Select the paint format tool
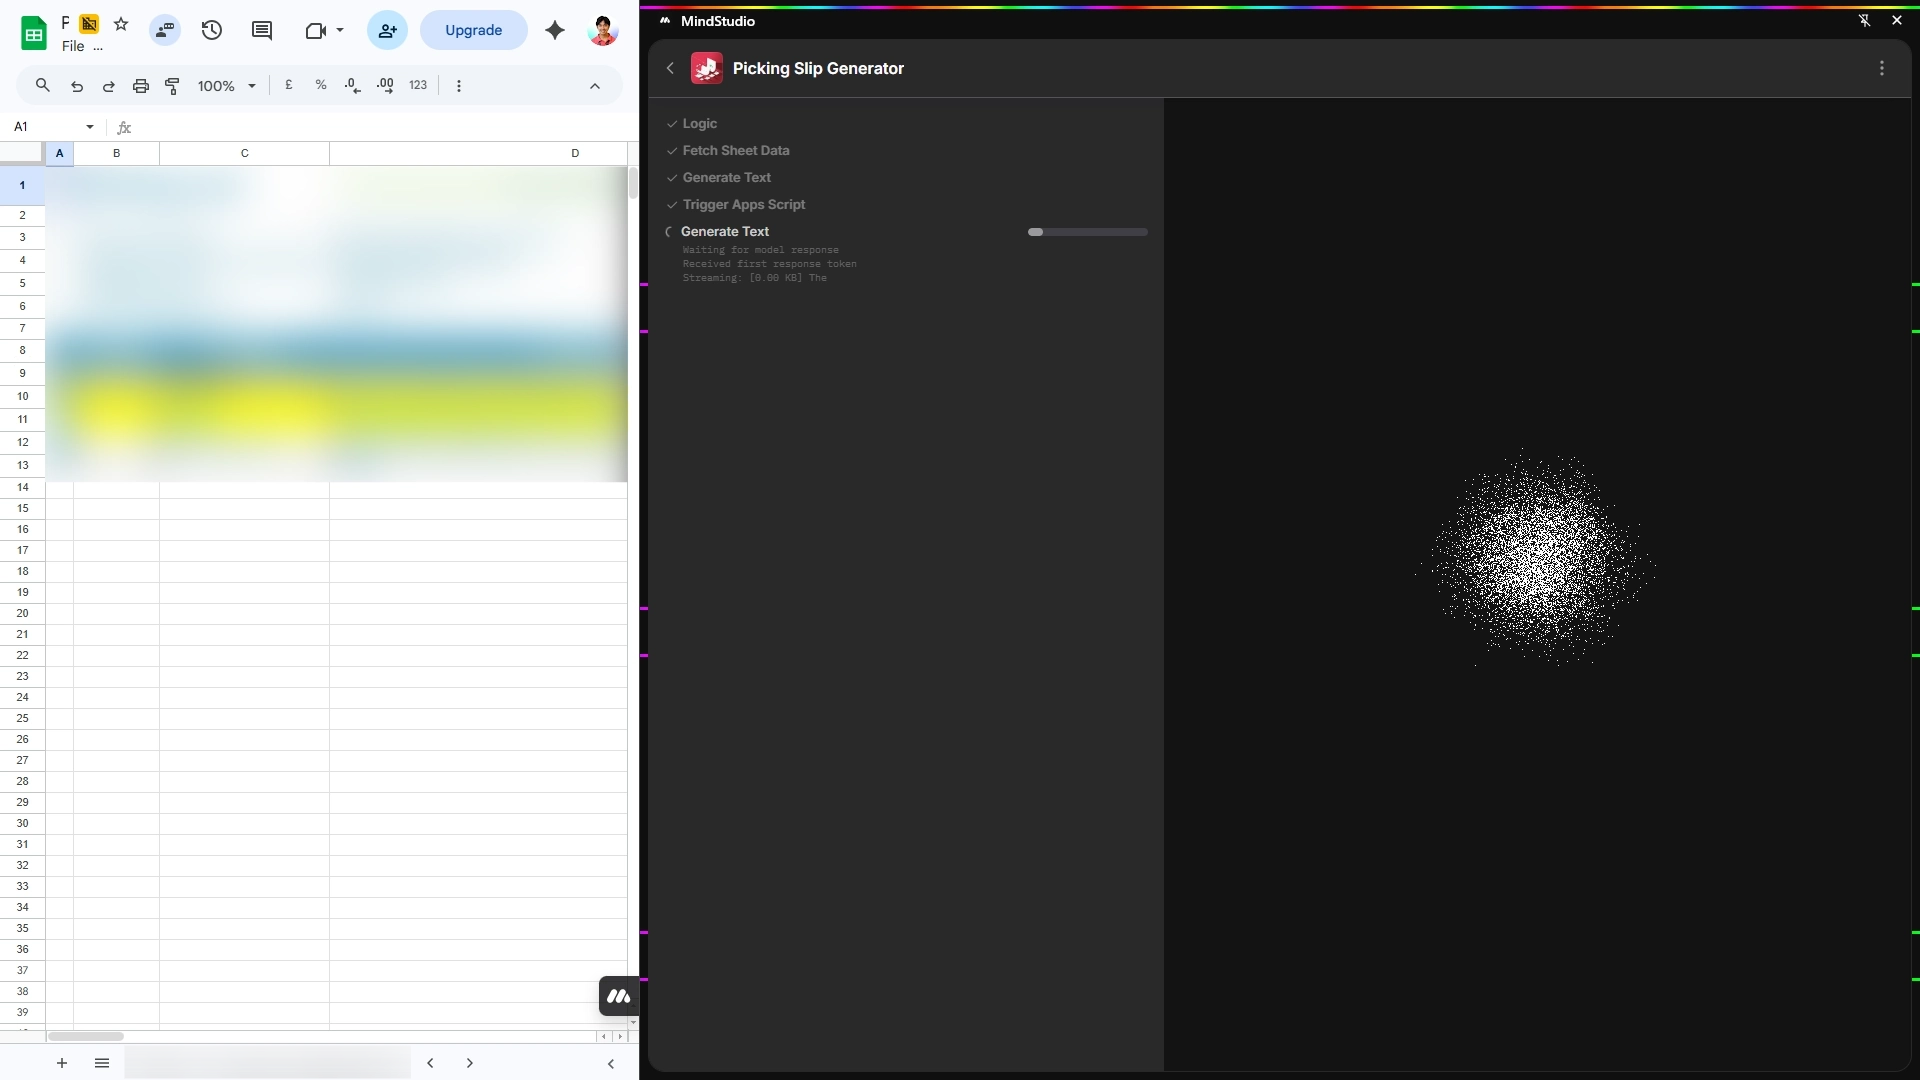Viewport: 1920px width, 1080px height. pyautogui.click(x=173, y=86)
